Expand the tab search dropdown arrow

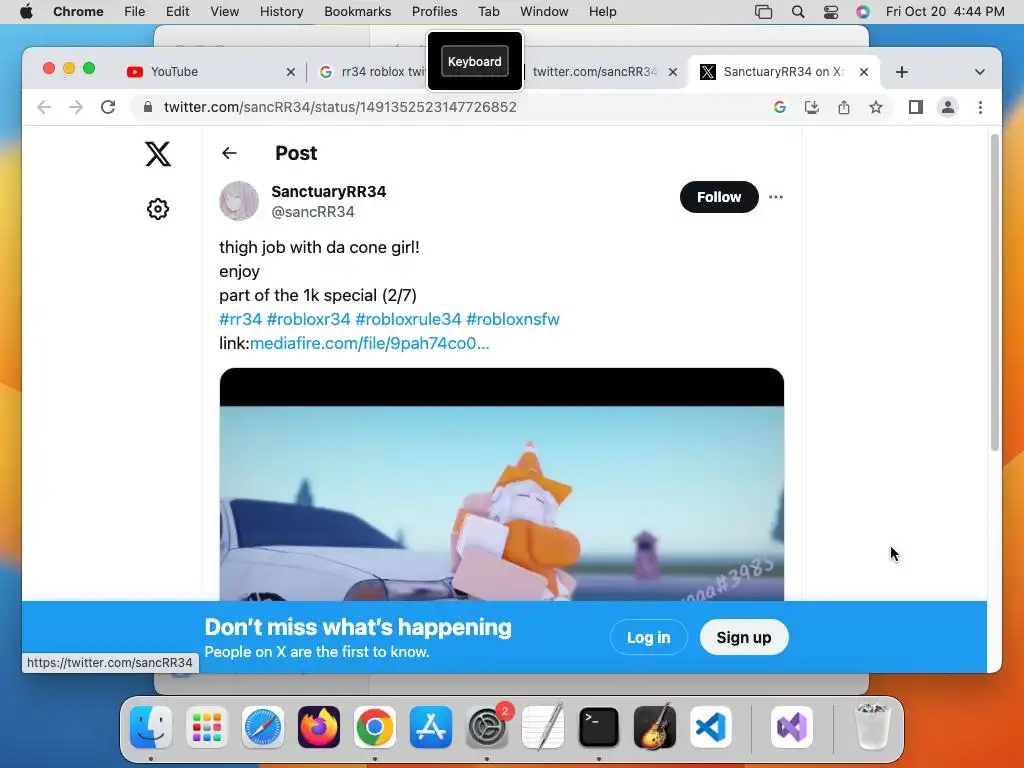point(980,72)
